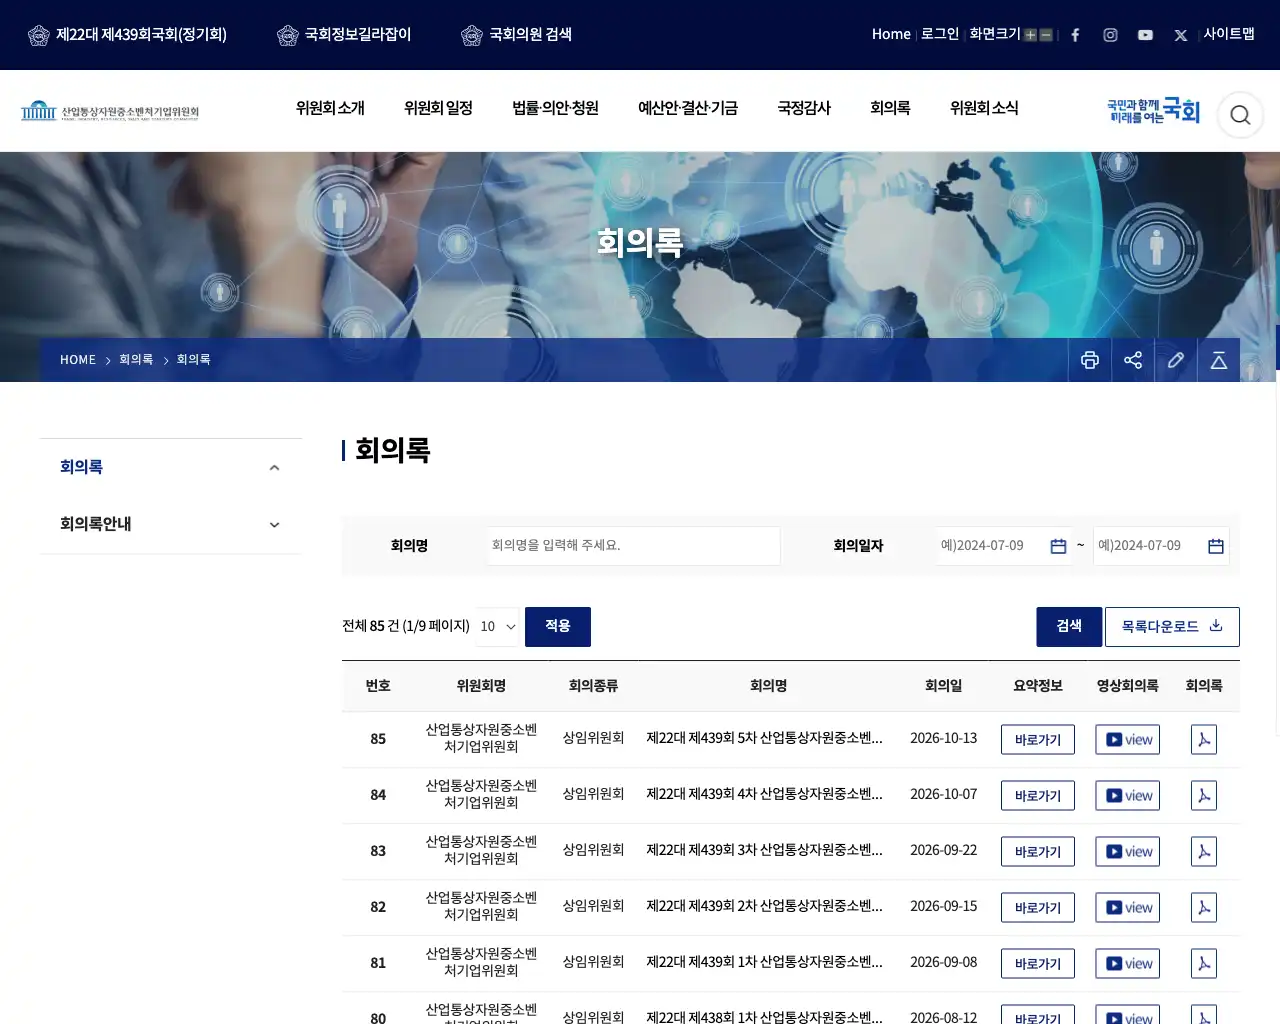Click the magnifier search icon in header
The width and height of the screenshot is (1280, 1024).
coord(1240,115)
